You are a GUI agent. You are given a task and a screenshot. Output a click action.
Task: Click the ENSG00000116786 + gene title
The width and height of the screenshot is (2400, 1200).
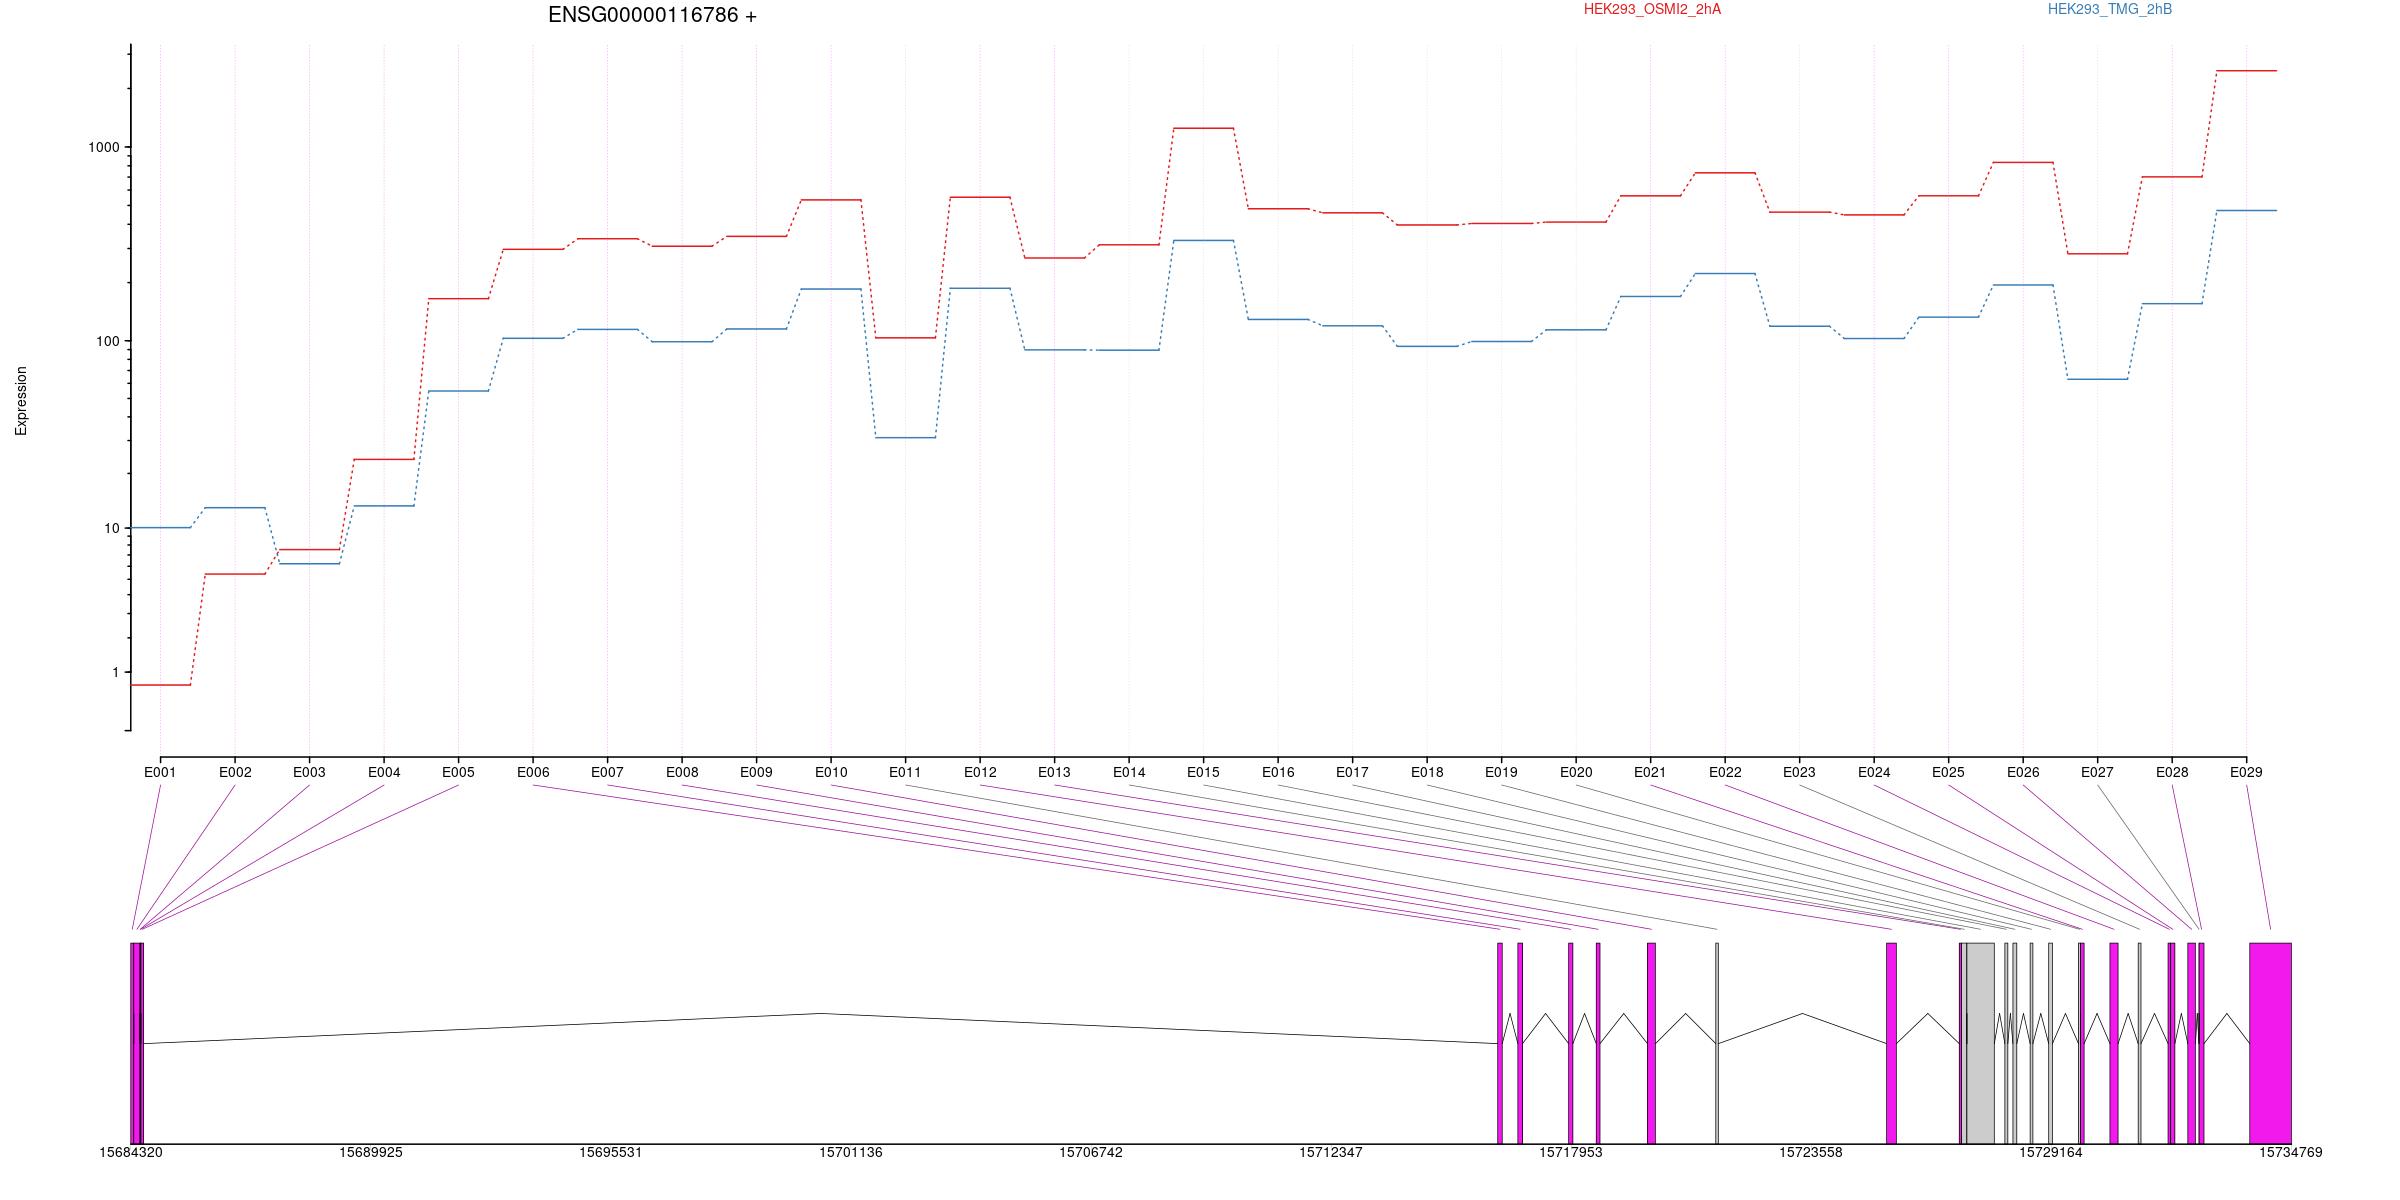[652, 16]
